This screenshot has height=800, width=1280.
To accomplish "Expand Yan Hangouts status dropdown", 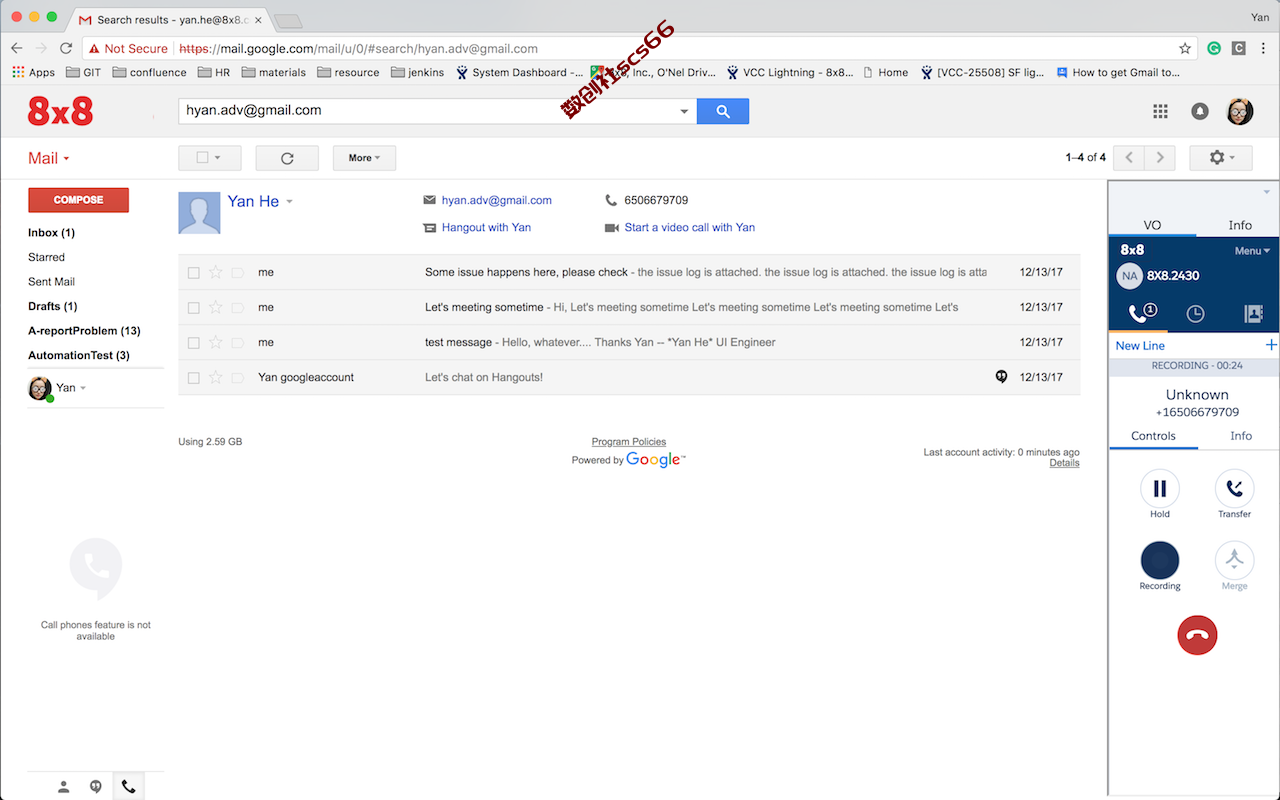I will (83, 388).
